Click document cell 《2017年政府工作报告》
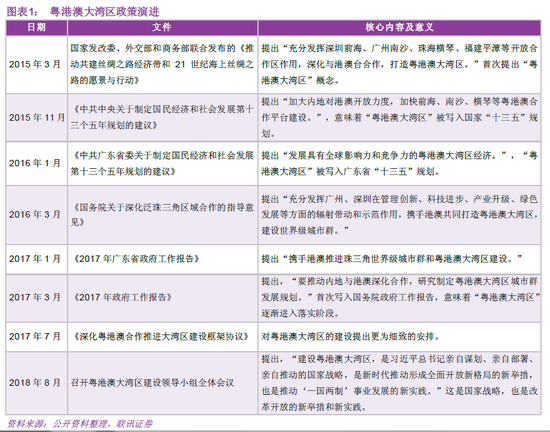Screen dimensions: 550x432 coord(162,298)
